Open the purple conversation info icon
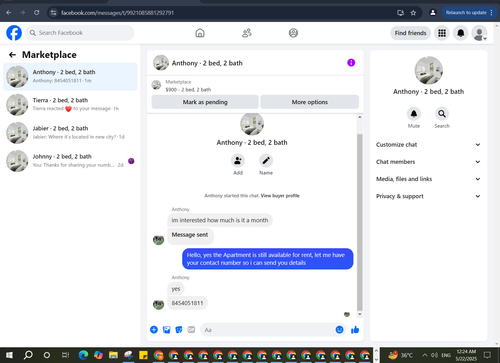The image size is (500, 363). pyautogui.click(x=351, y=63)
